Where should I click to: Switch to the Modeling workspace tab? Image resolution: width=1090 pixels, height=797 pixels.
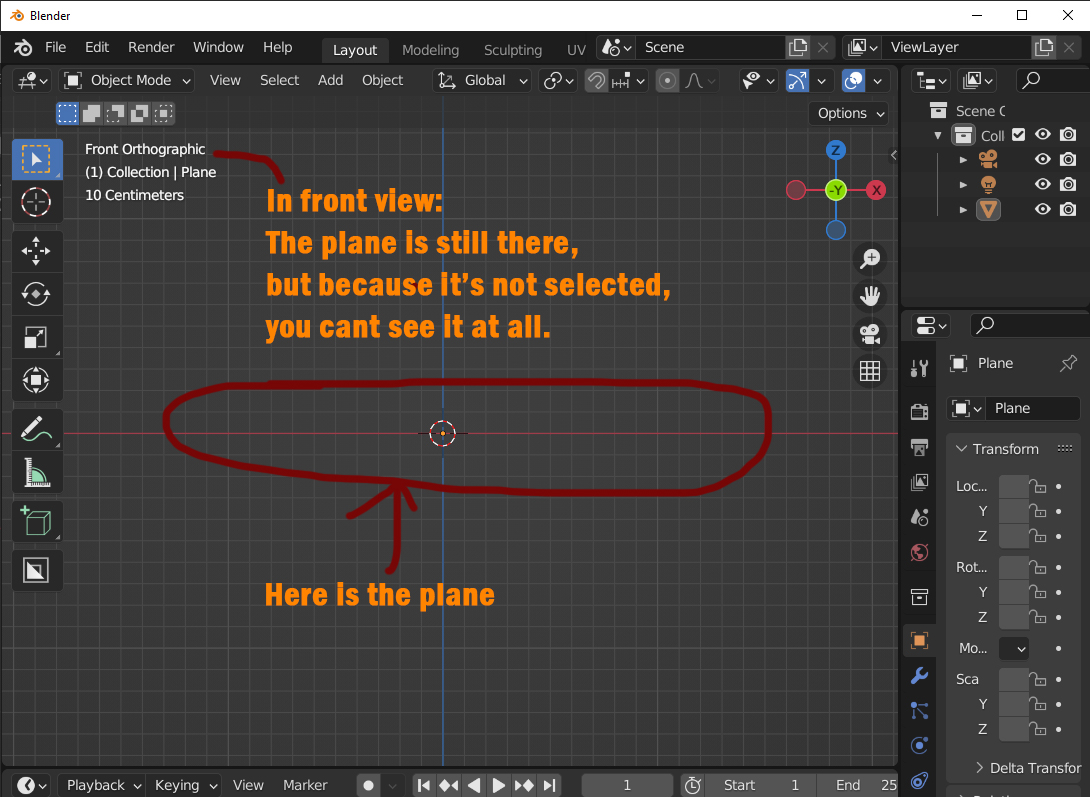pyautogui.click(x=430, y=50)
